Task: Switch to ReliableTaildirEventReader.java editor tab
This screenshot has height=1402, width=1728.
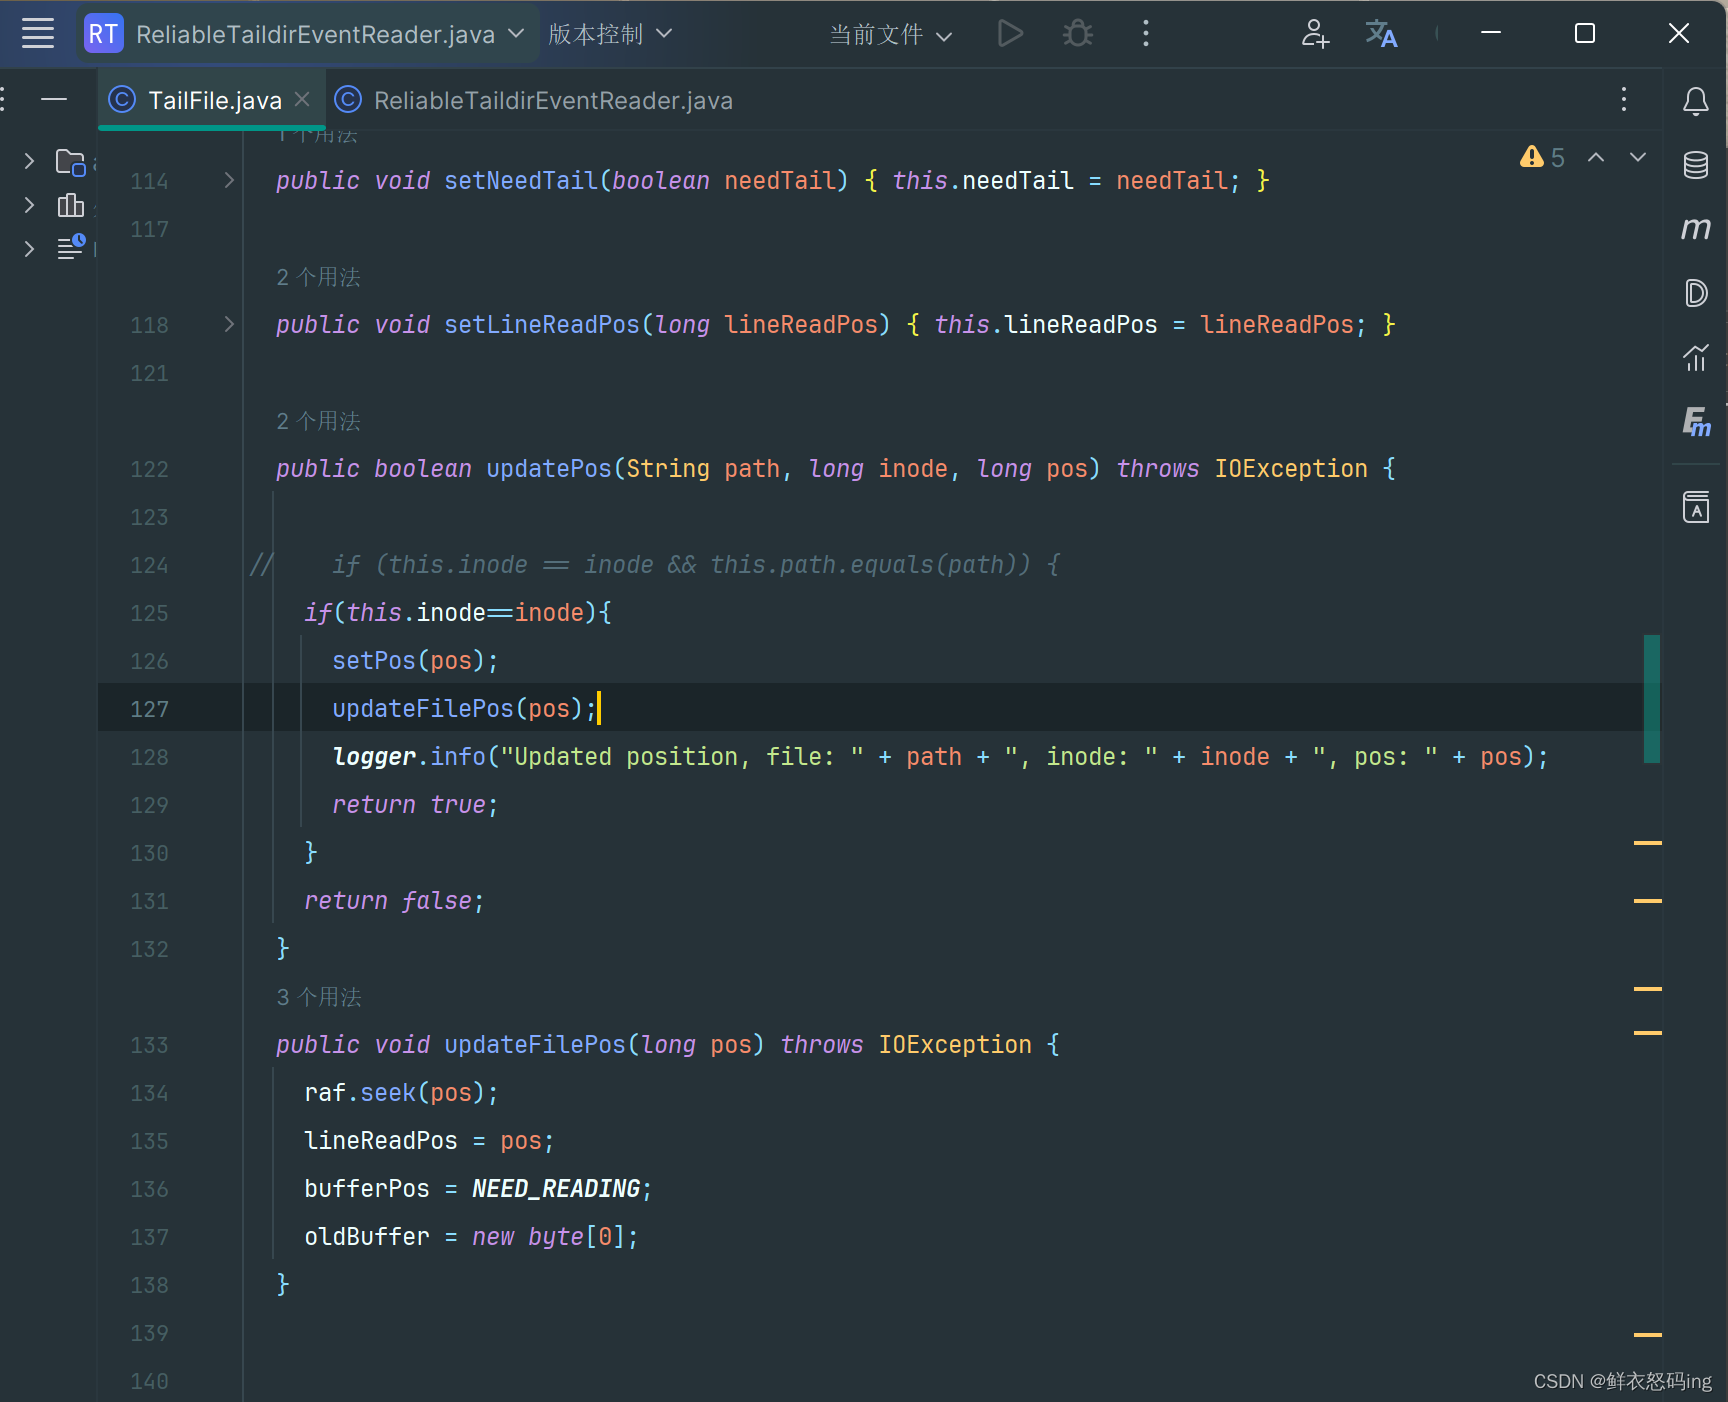Action: coord(552,101)
